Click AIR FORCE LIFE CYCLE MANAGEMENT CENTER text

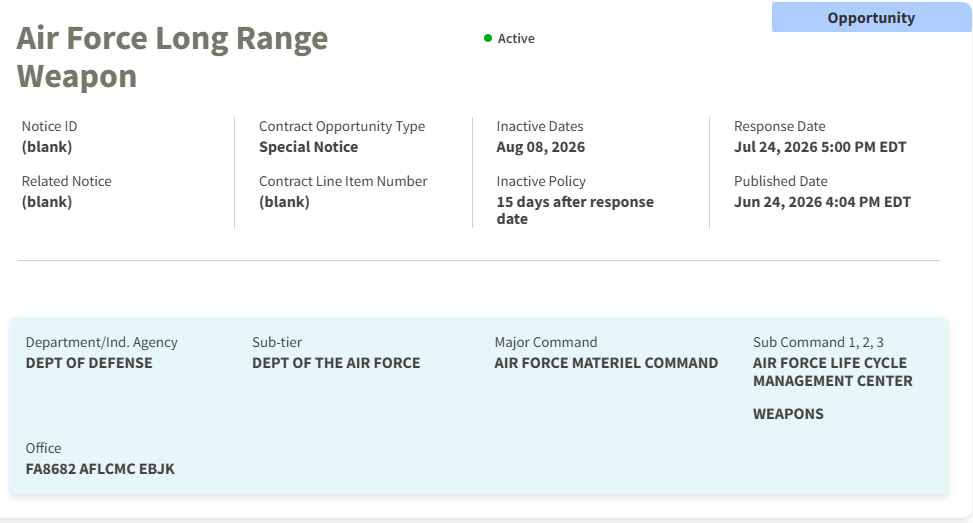[x=833, y=372]
